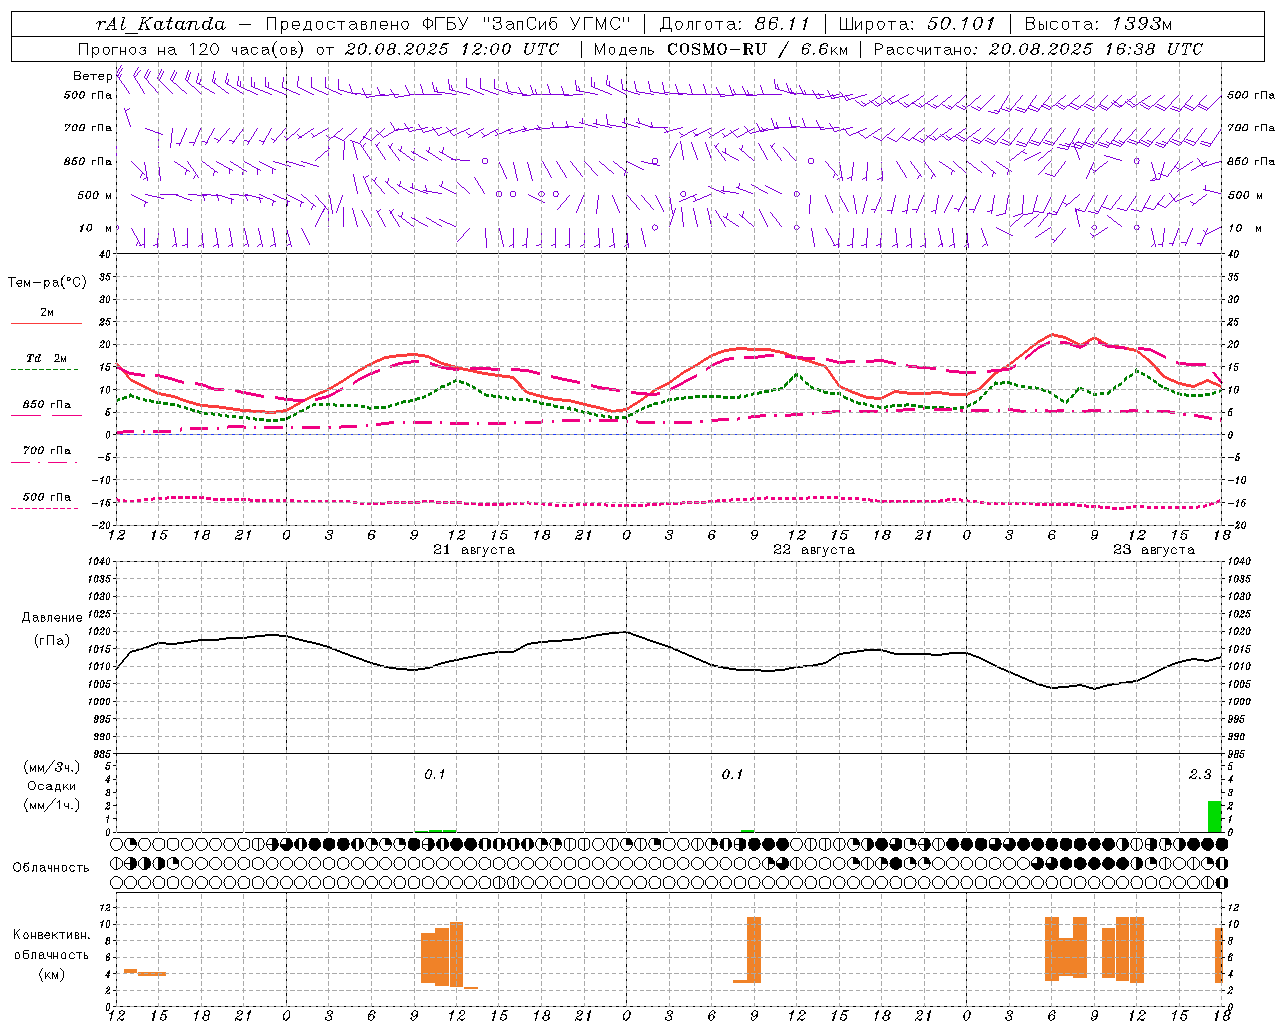Click the (гПа) unit under Давление
The image size is (1280, 1024).
52,641
